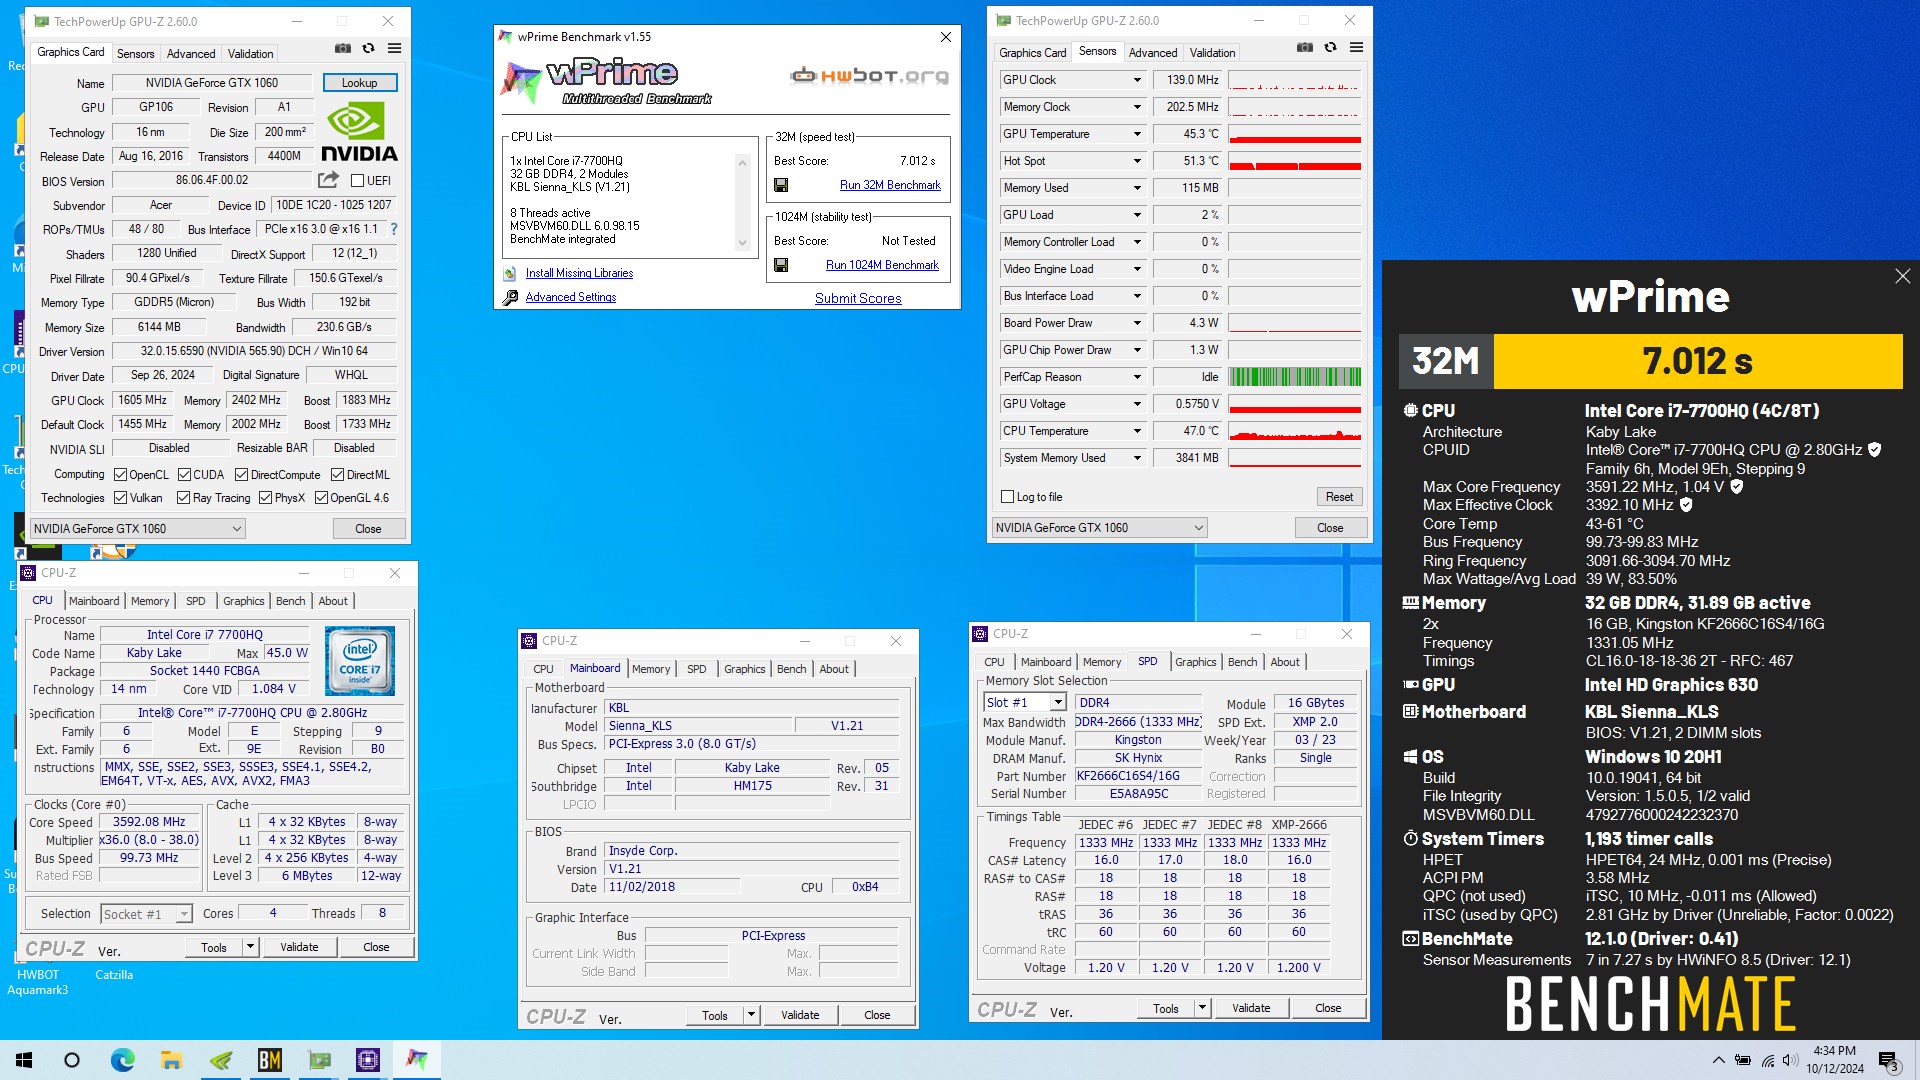Expand GPU Clock sensor dropdown arrow

click(1137, 80)
